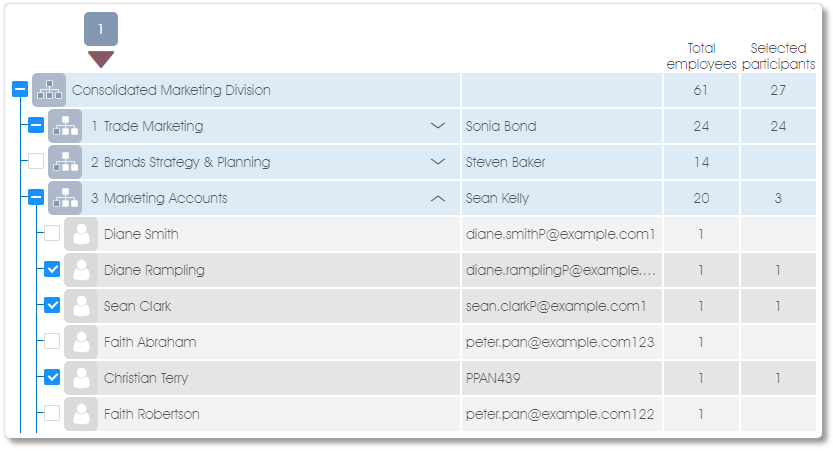
Task: Click manager name Sonia Bond
Action: [501, 126]
